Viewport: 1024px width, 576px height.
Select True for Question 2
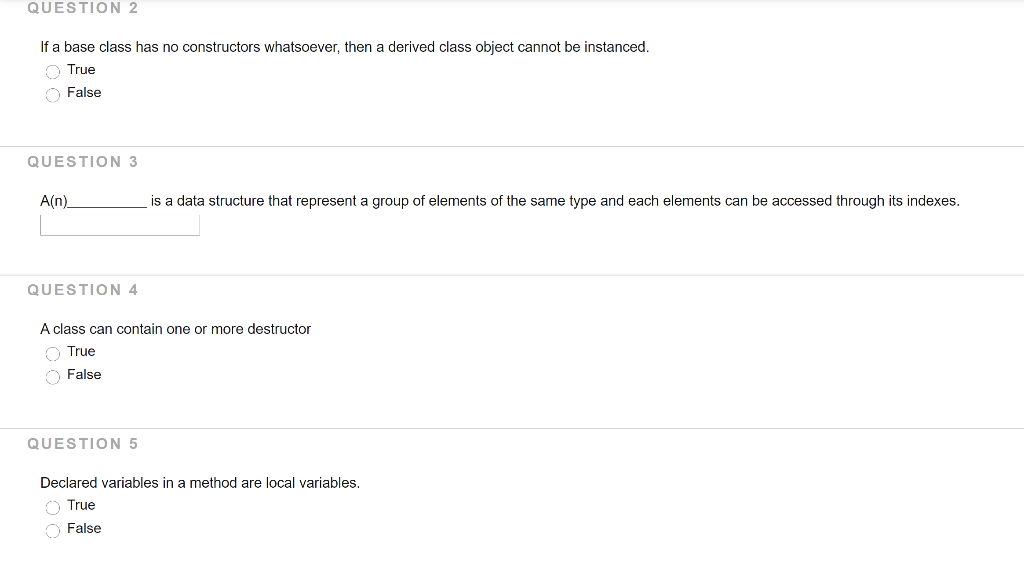pyautogui.click(x=52, y=71)
